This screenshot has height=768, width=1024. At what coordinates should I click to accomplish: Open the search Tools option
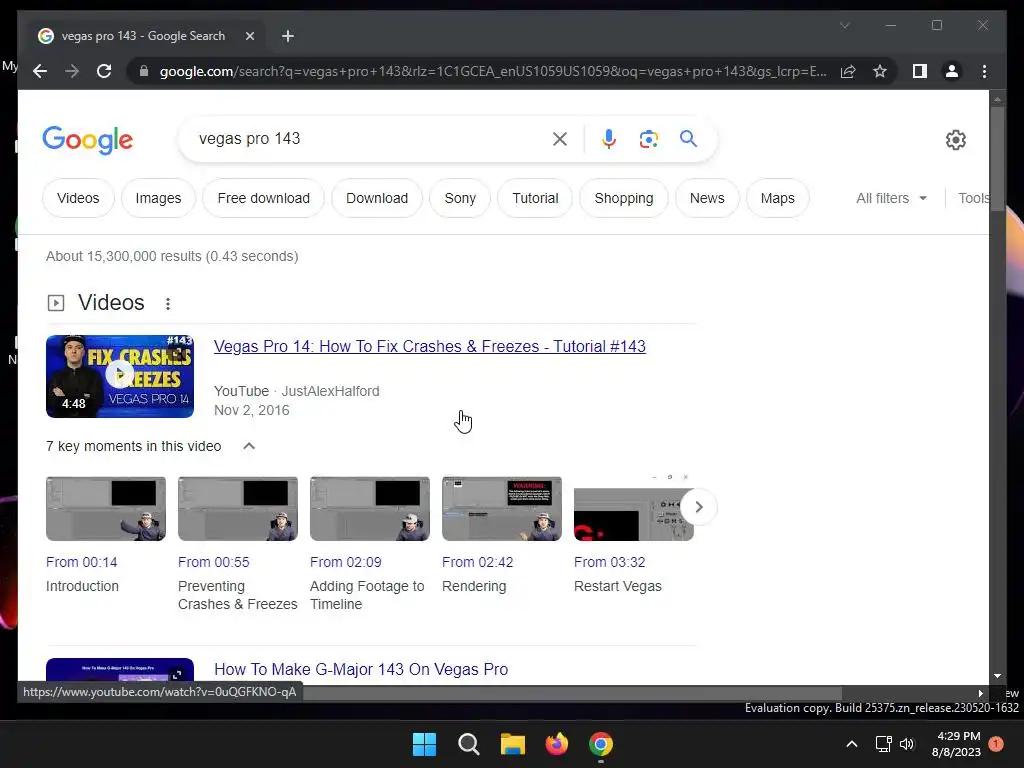click(x=973, y=198)
